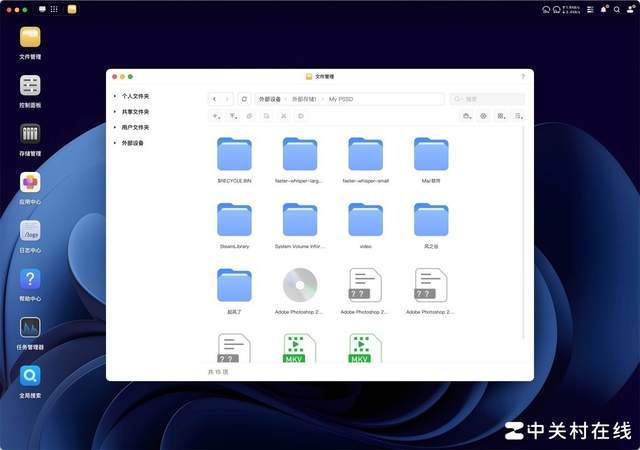
Task: Expand the 共享文件夹 tree arrow
Action: [x=115, y=111]
